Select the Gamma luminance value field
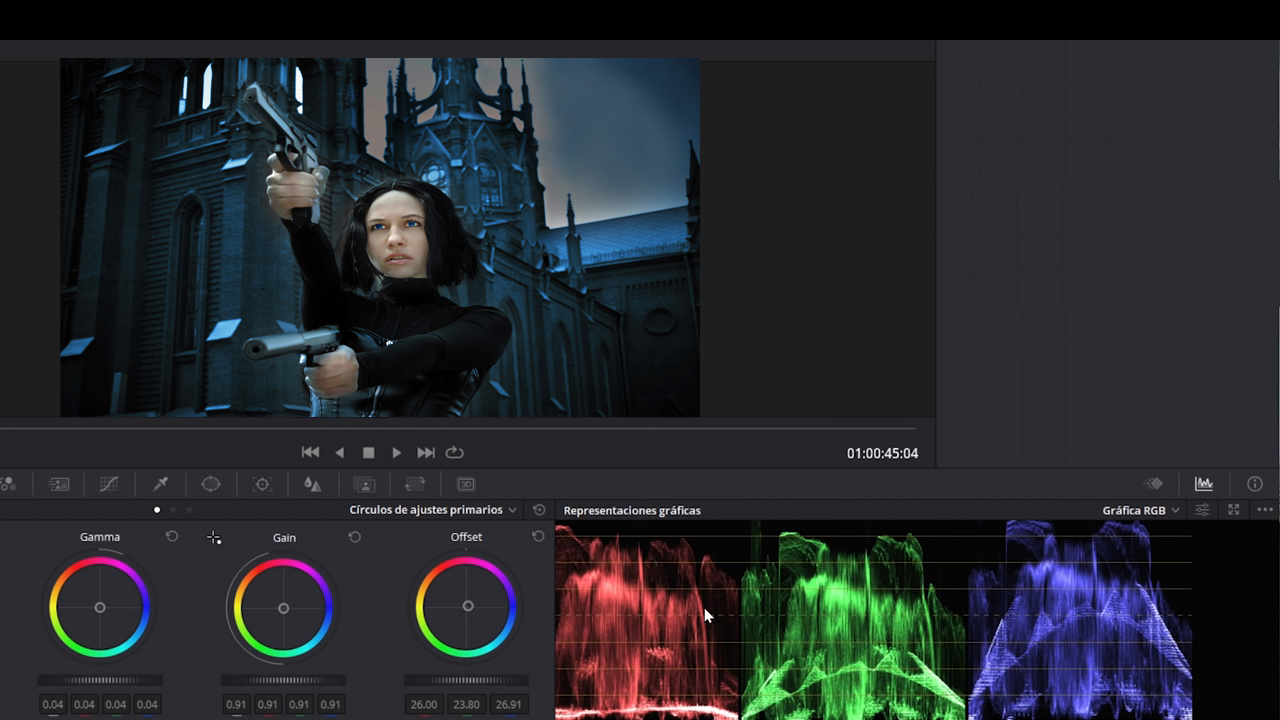 click(53, 704)
